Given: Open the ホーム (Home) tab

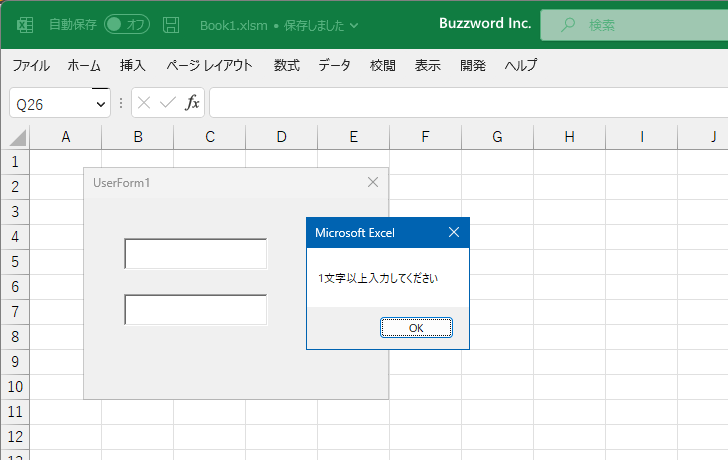Looking at the screenshot, I should click(x=84, y=65).
